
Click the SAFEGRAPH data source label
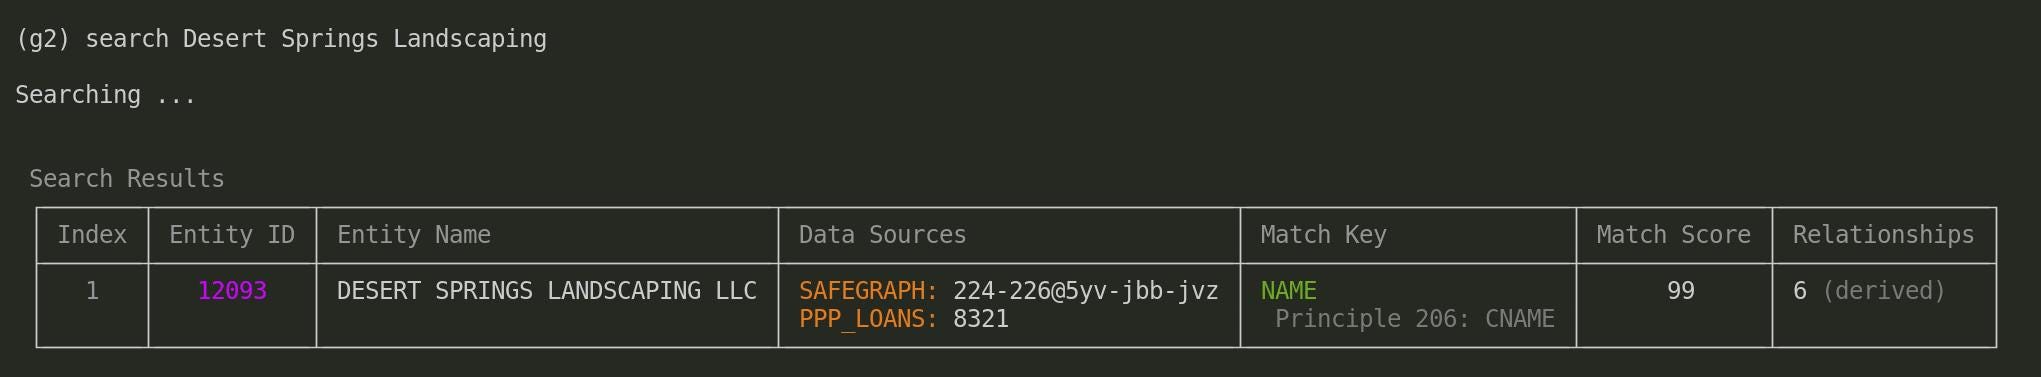click(868, 291)
